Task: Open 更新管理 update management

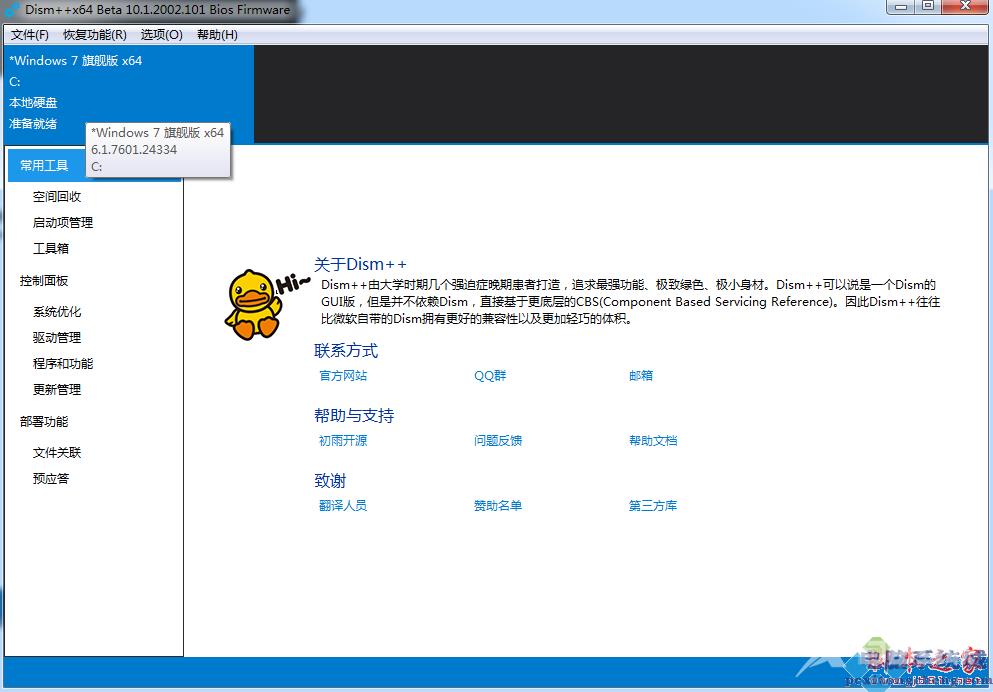Action: pos(56,389)
